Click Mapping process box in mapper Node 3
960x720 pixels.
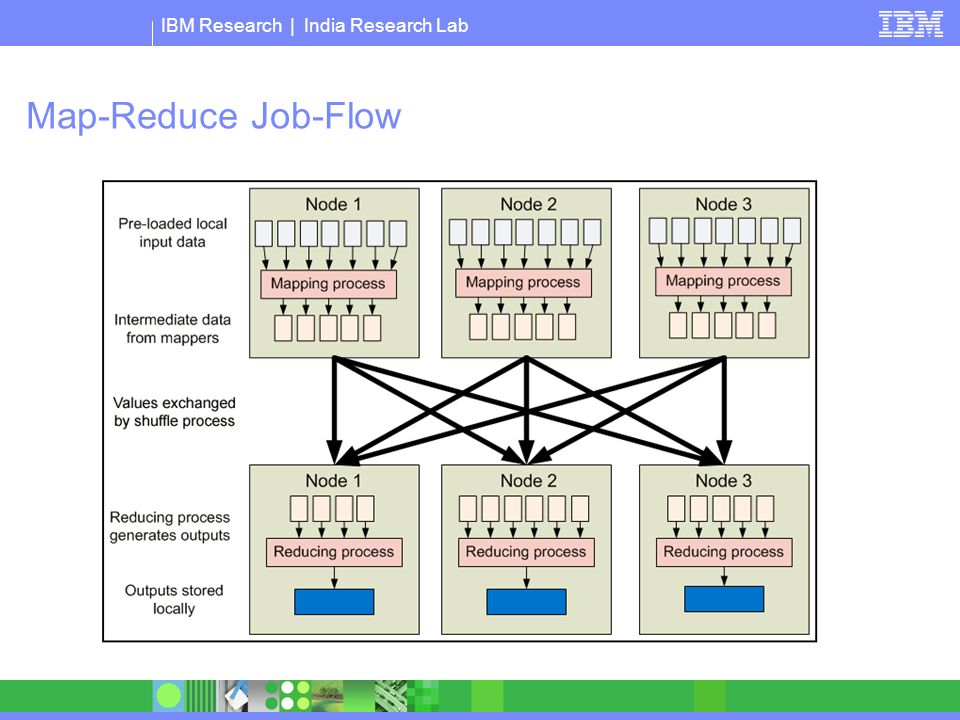723,282
